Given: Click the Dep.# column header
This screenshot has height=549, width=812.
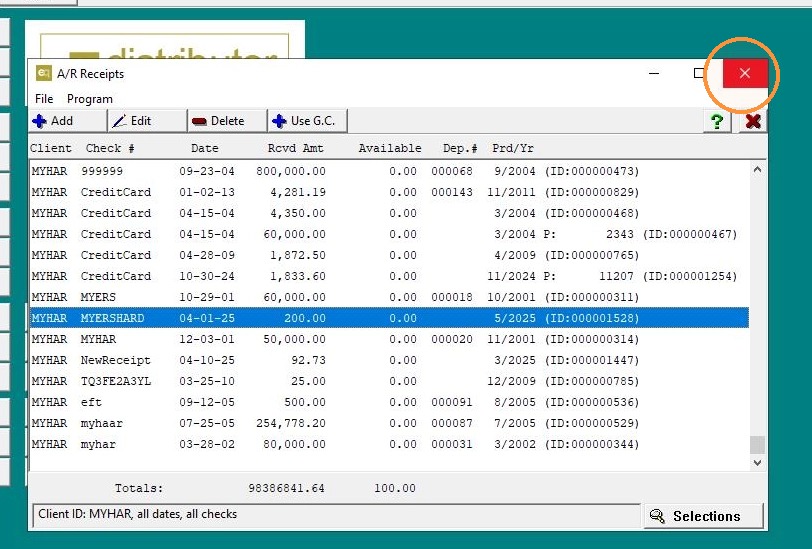Looking at the screenshot, I should tap(460, 148).
